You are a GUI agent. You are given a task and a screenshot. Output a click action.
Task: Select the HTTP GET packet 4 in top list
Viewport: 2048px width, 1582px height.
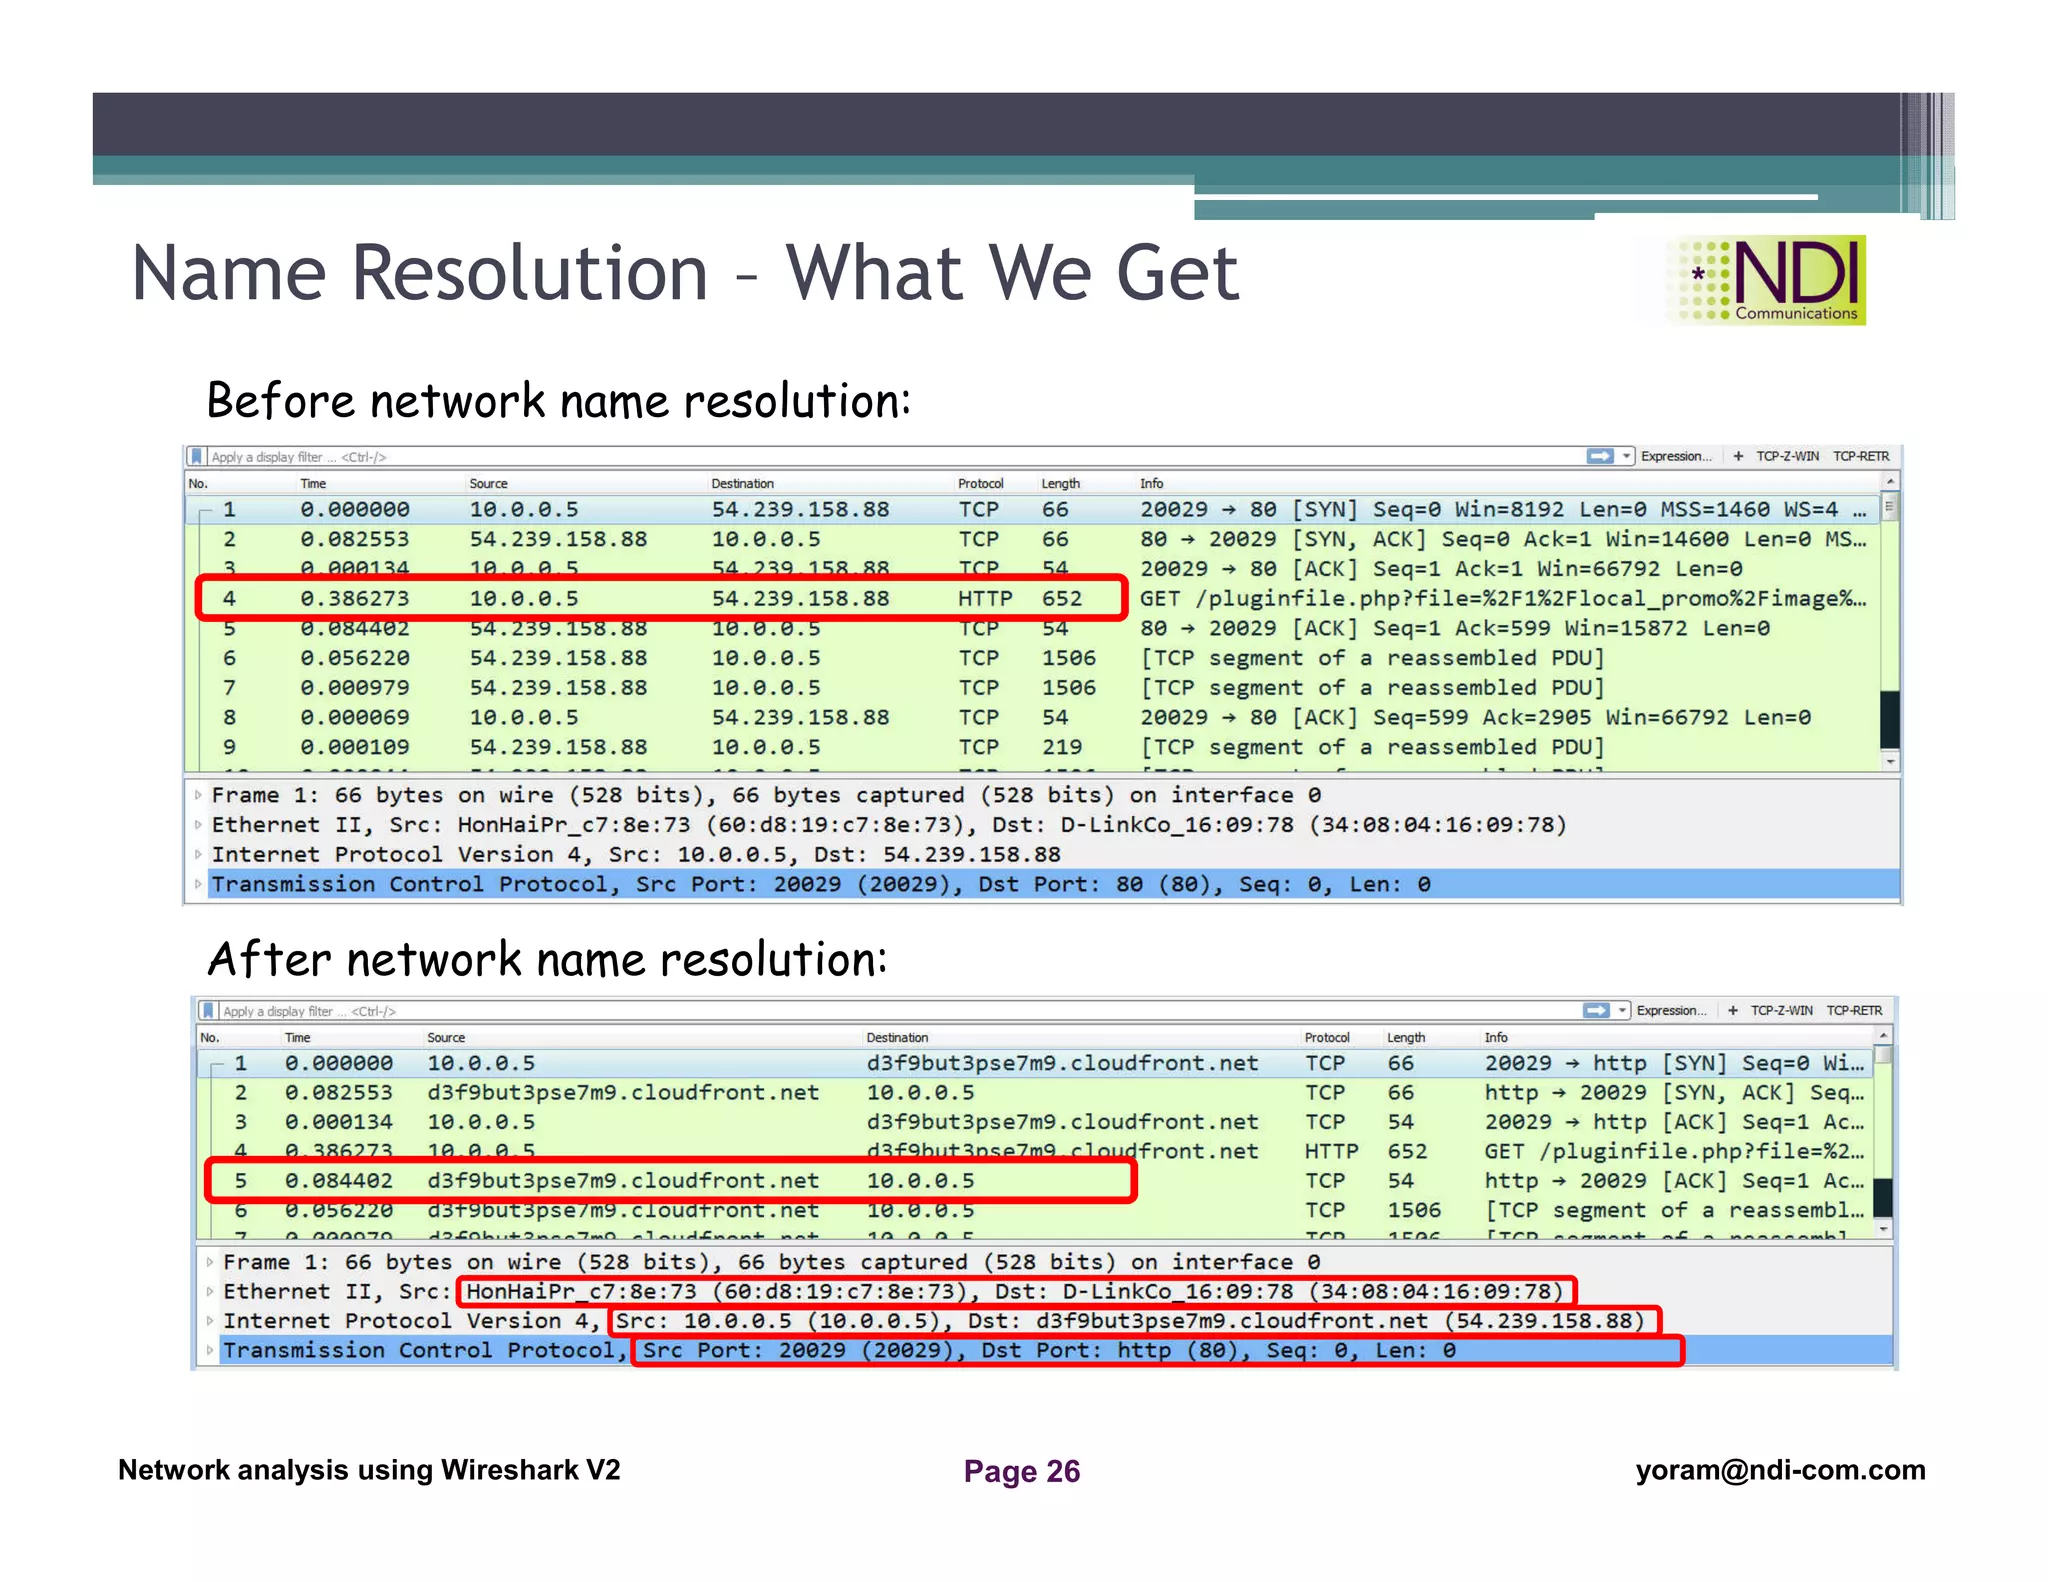(x=1032, y=598)
